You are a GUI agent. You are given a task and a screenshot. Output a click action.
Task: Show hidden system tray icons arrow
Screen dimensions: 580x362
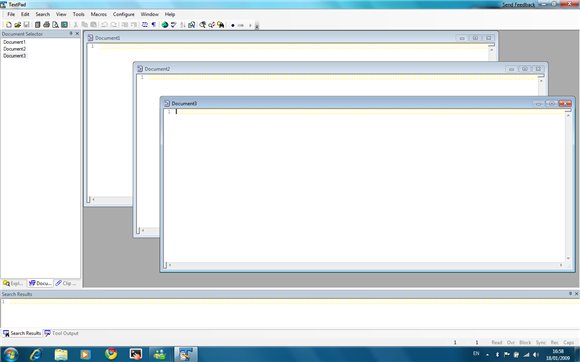(488, 355)
